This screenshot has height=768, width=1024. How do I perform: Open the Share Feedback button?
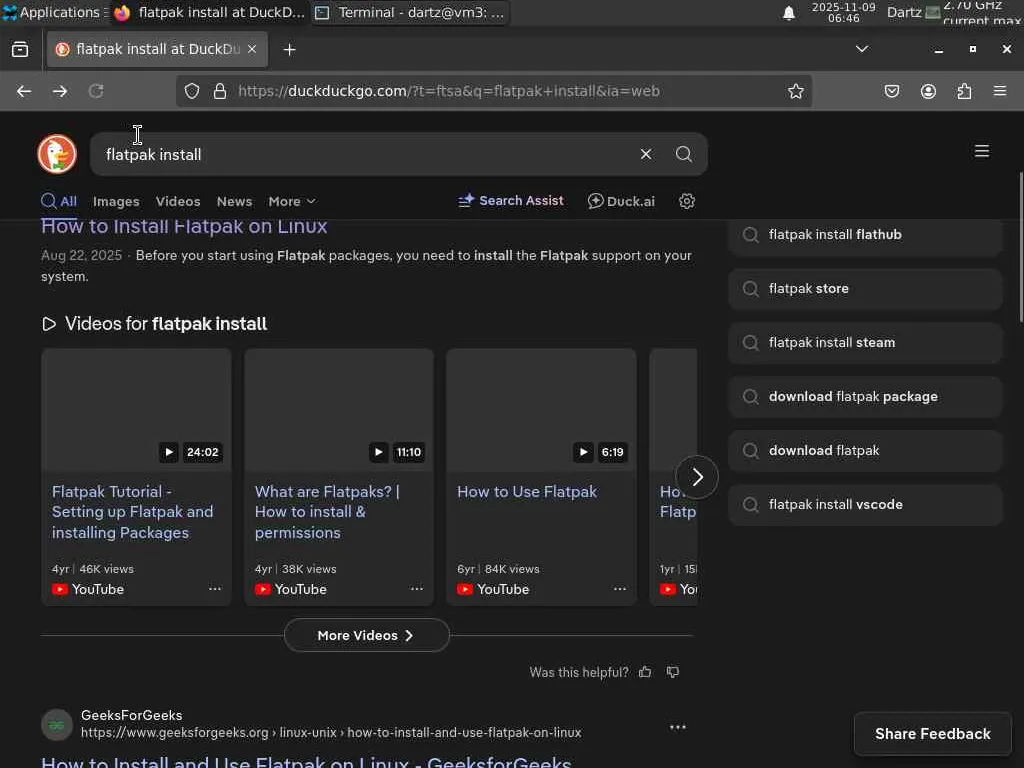tap(933, 734)
